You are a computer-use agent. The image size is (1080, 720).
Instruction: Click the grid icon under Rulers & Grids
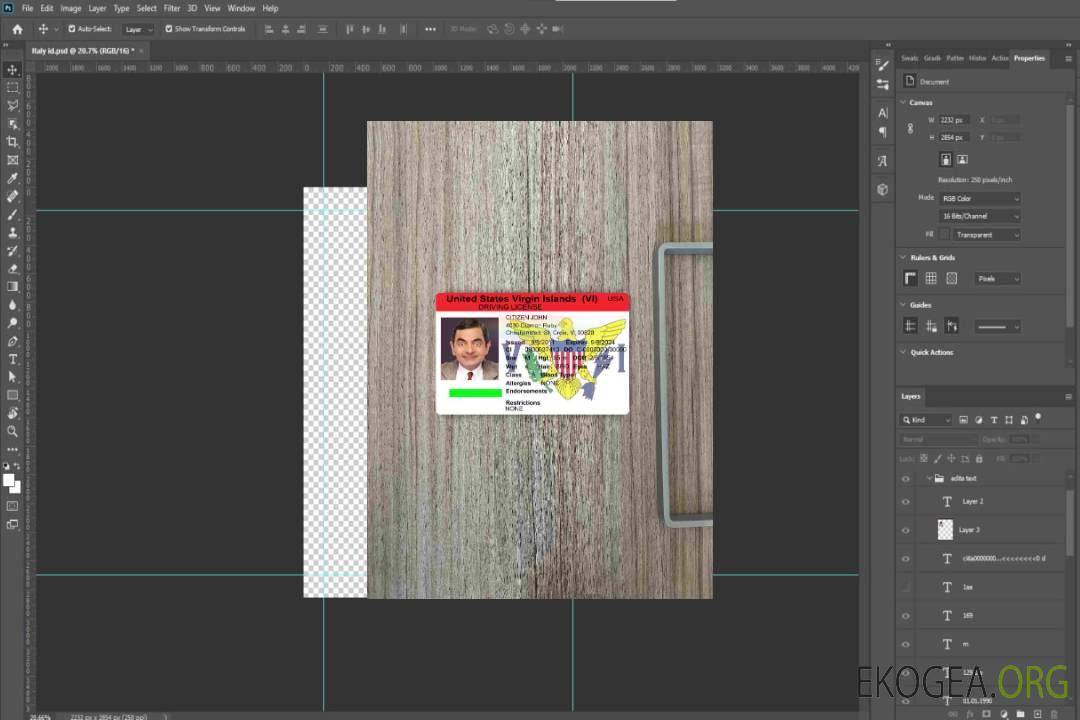(x=931, y=278)
